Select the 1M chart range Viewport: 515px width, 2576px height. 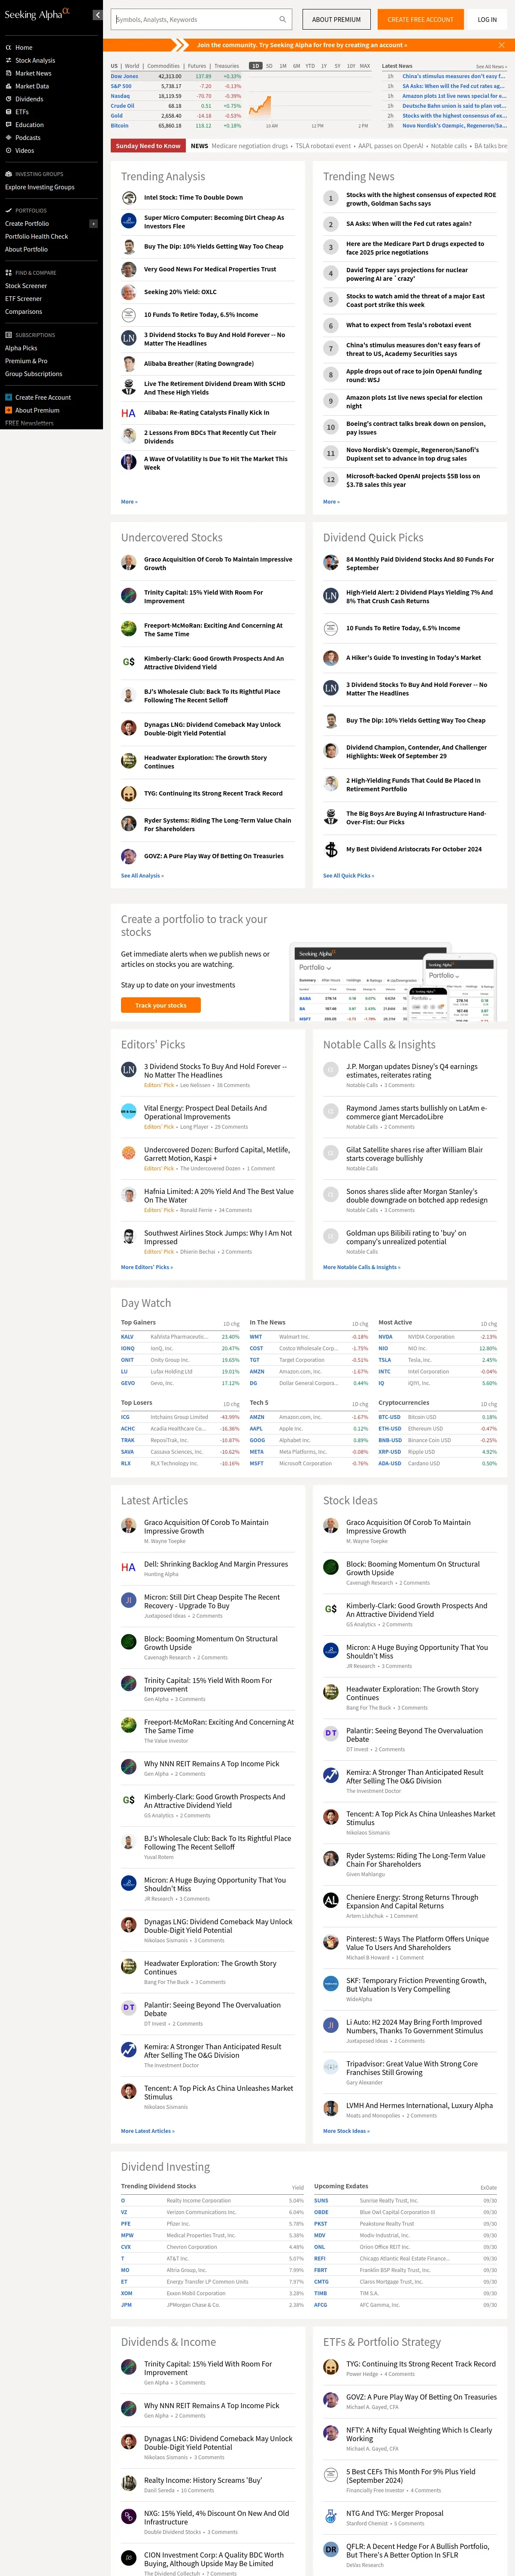click(283, 66)
